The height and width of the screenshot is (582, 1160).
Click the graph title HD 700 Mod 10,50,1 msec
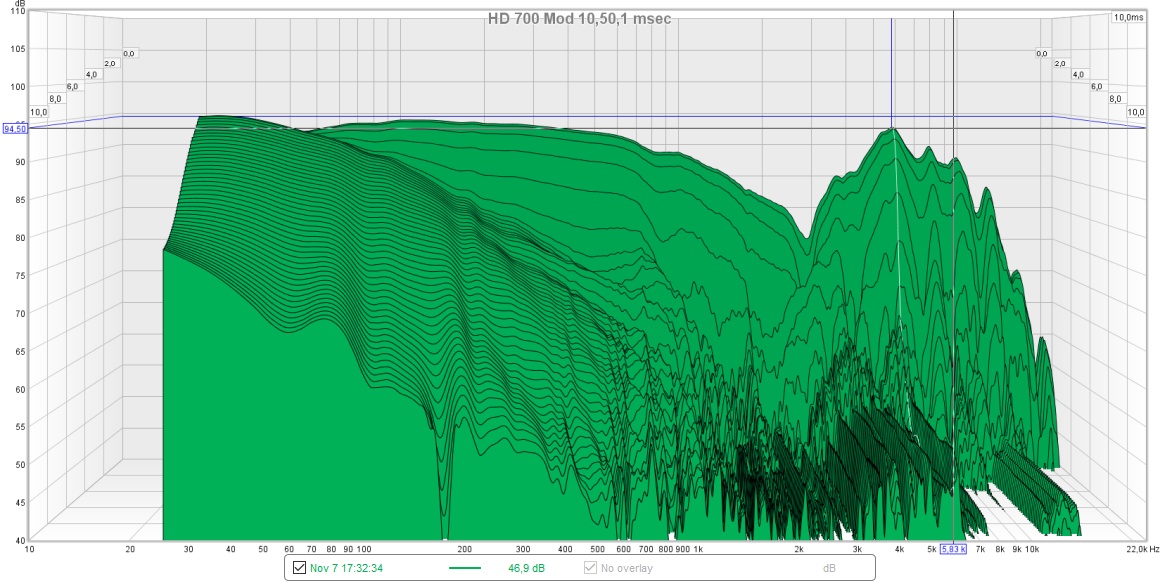pyautogui.click(x=580, y=18)
